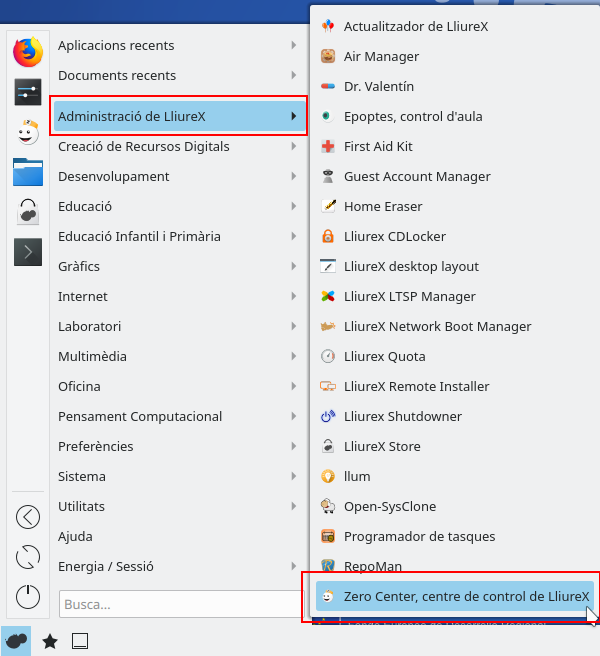This screenshot has width=600, height=656.
Task: Select Epoptes, control d'aula entry
Action: [413, 116]
